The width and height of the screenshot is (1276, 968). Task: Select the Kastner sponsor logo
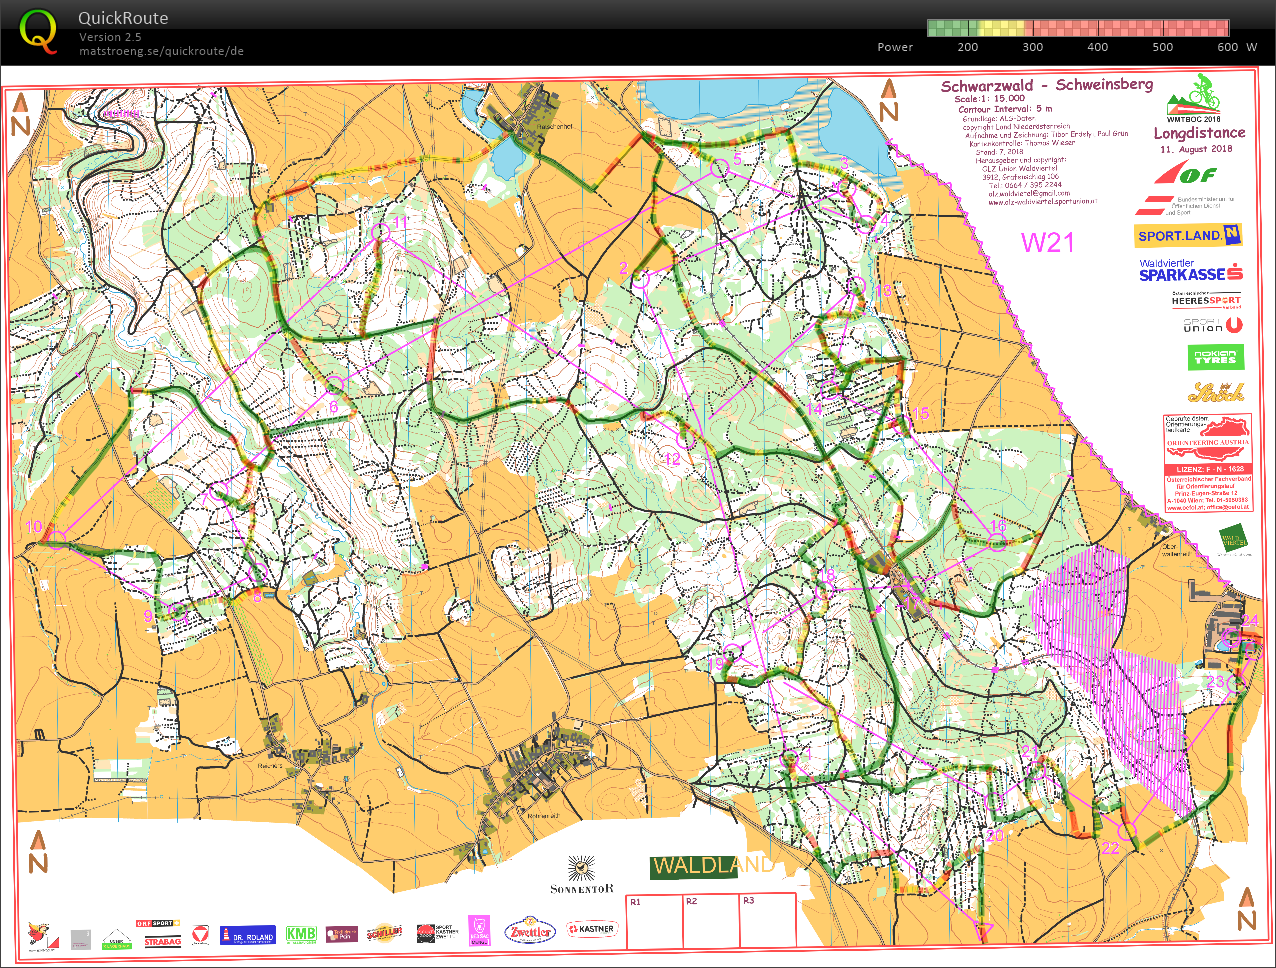click(x=590, y=930)
